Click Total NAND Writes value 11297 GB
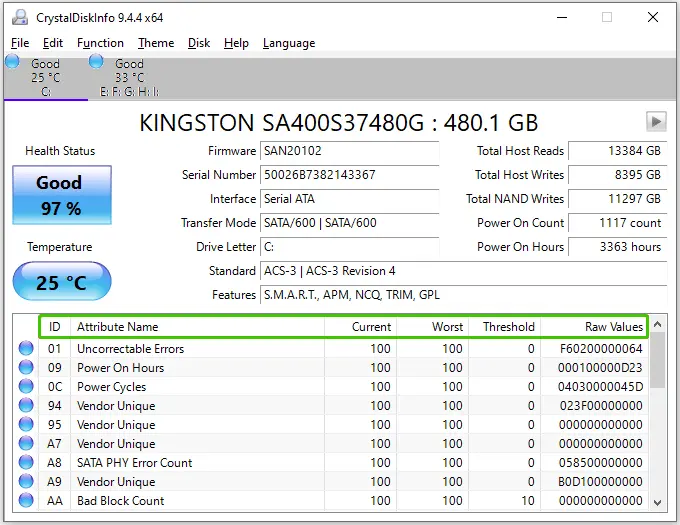The height and width of the screenshot is (525, 680). (x=618, y=199)
